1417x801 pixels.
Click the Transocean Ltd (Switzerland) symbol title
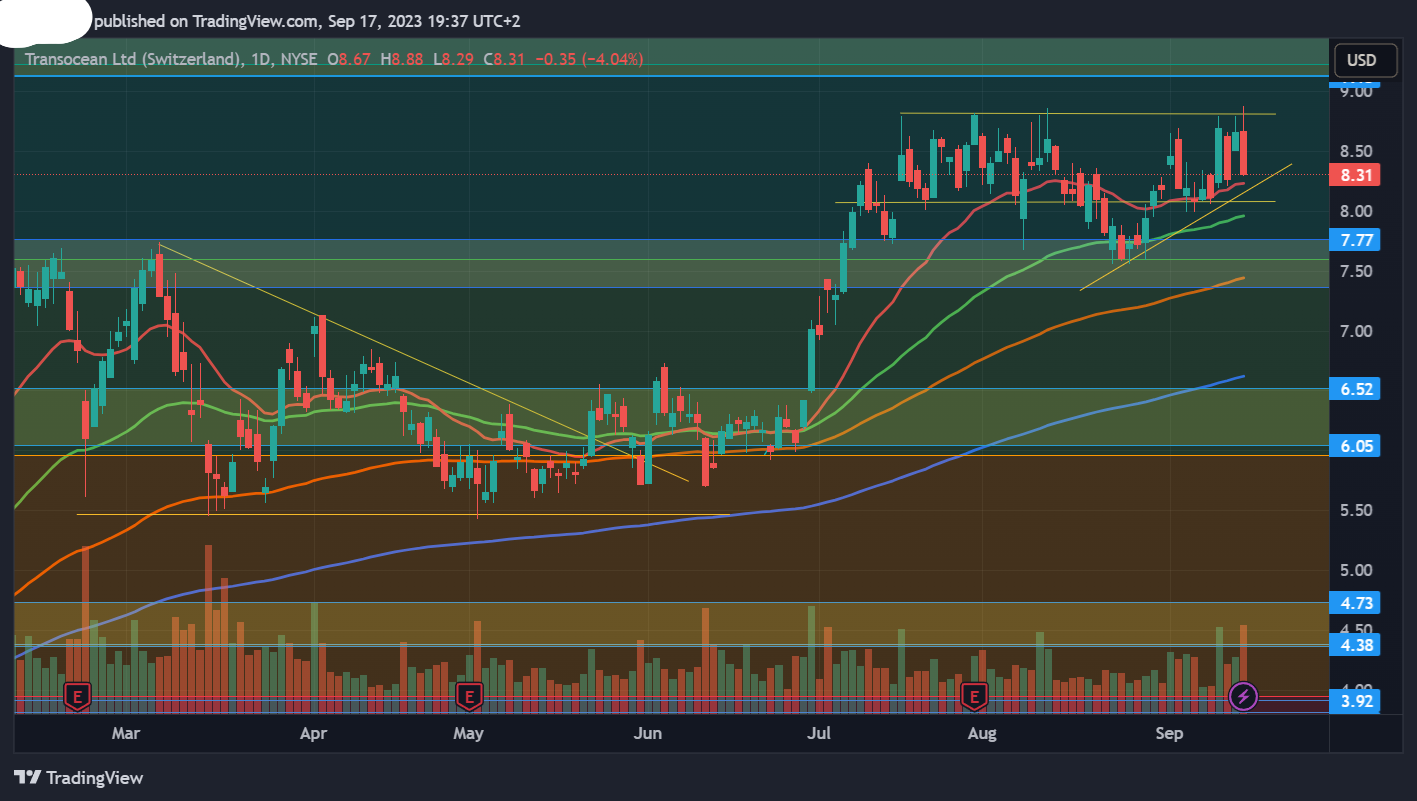point(134,59)
